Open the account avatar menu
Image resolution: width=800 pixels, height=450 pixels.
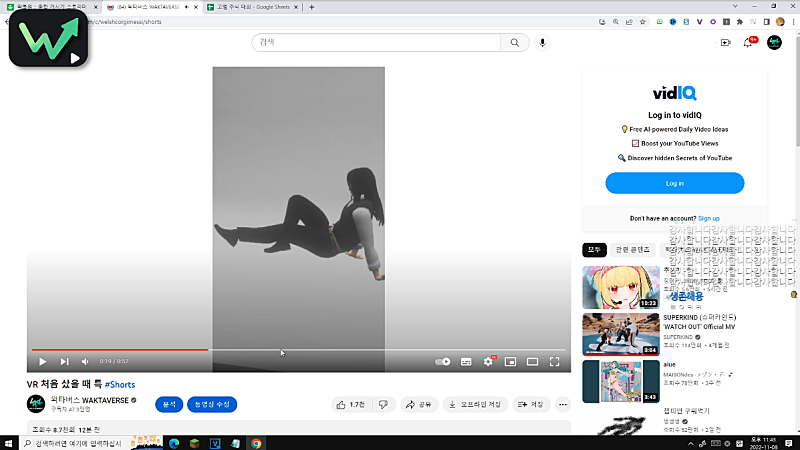tap(774, 42)
